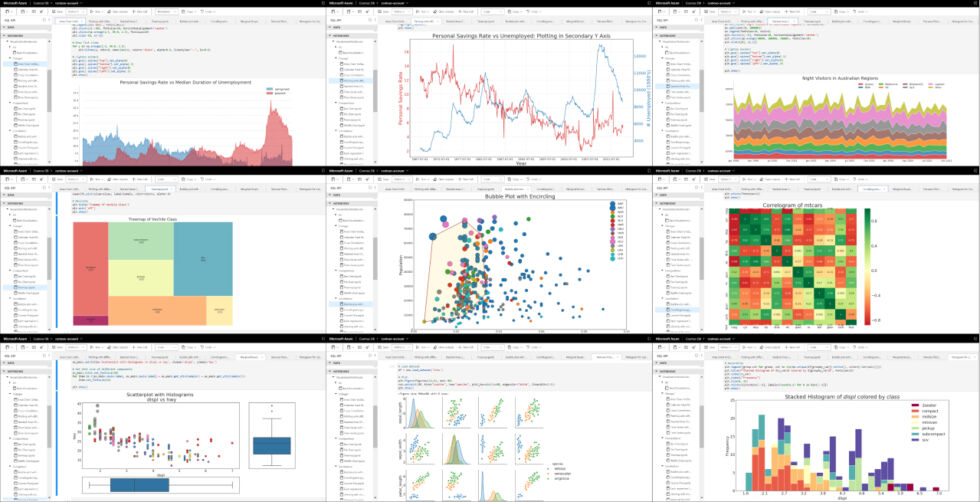Click the sidebar refresh icon beside SQL API, Bubble Plot window
The image size is (980, 502).
(x=372, y=187)
